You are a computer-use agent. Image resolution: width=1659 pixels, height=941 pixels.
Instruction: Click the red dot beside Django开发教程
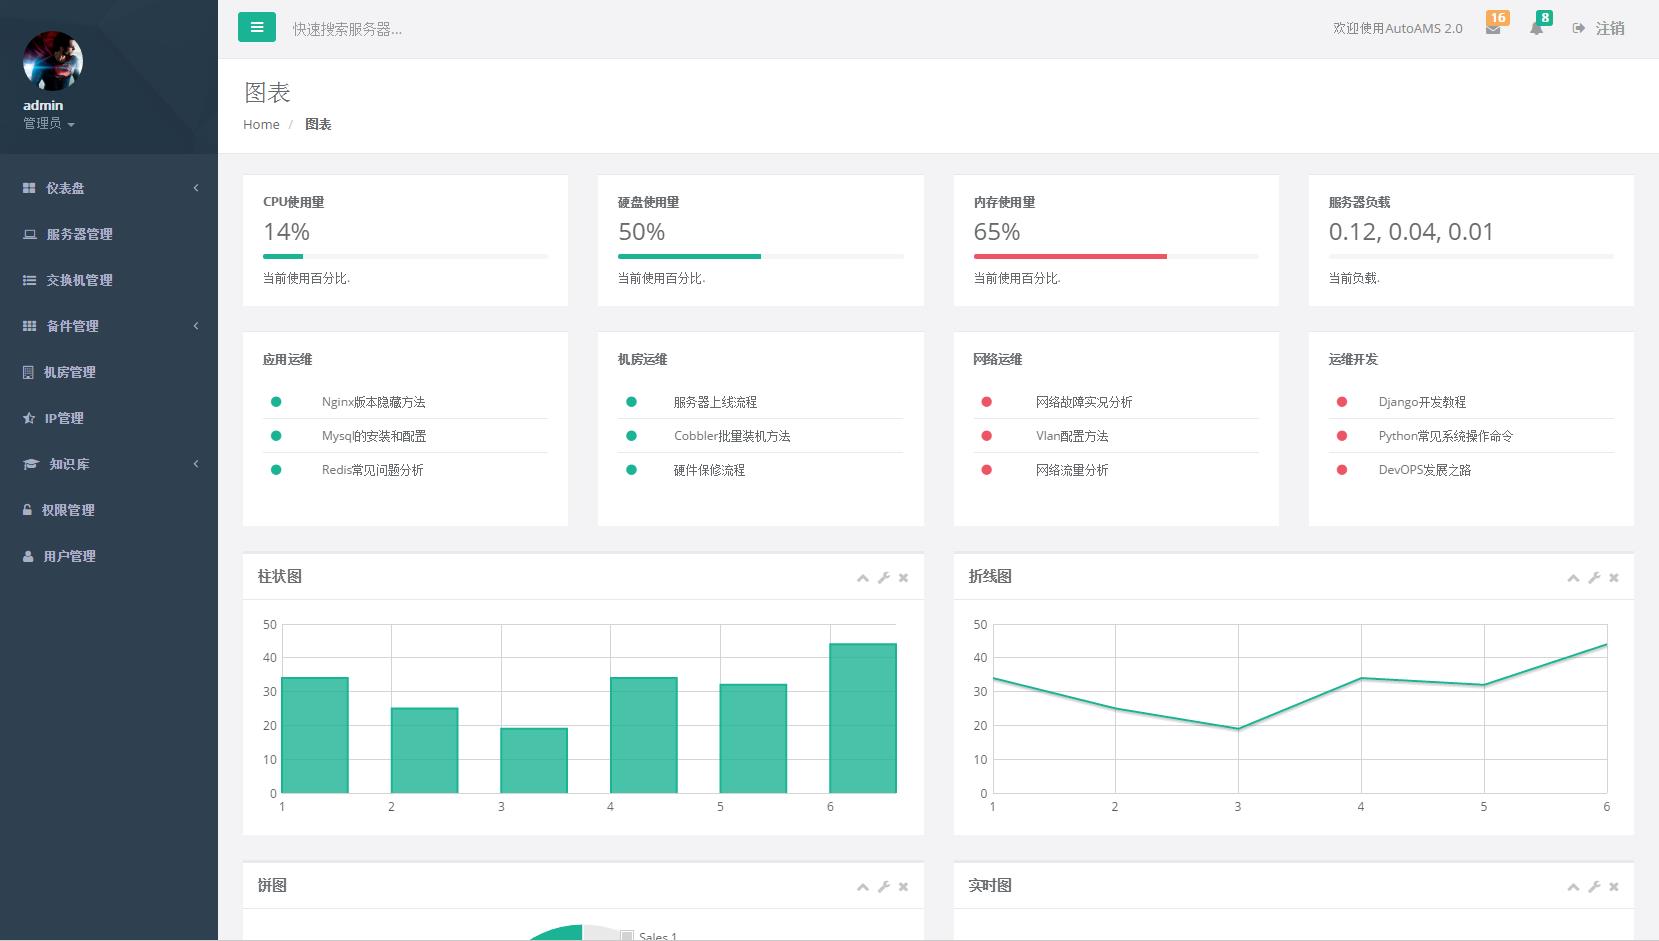(1342, 402)
